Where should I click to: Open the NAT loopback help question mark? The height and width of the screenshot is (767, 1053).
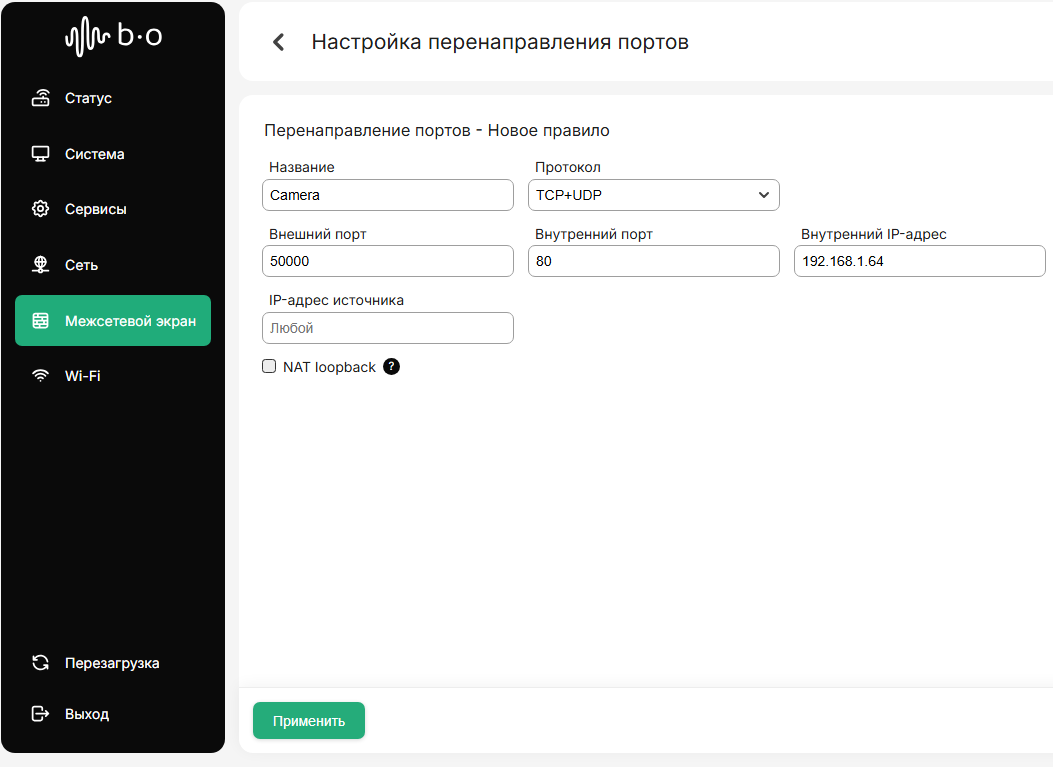pyautogui.click(x=392, y=367)
